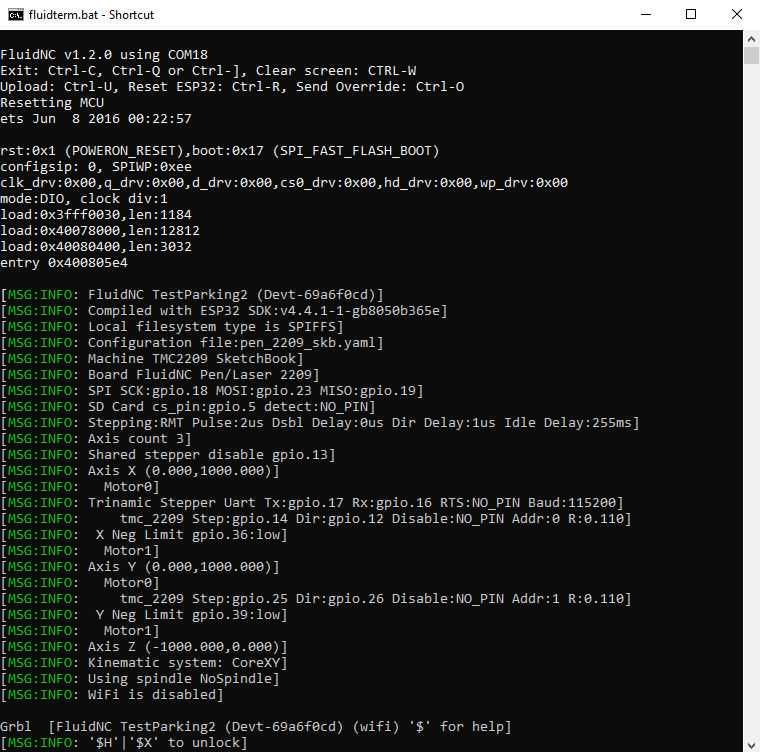Click the 'tmc_2209 Step:gpio.14 Dir:gpio.12' line
The width and height of the screenshot is (760, 752).
pyautogui.click(x=316, y=519)
